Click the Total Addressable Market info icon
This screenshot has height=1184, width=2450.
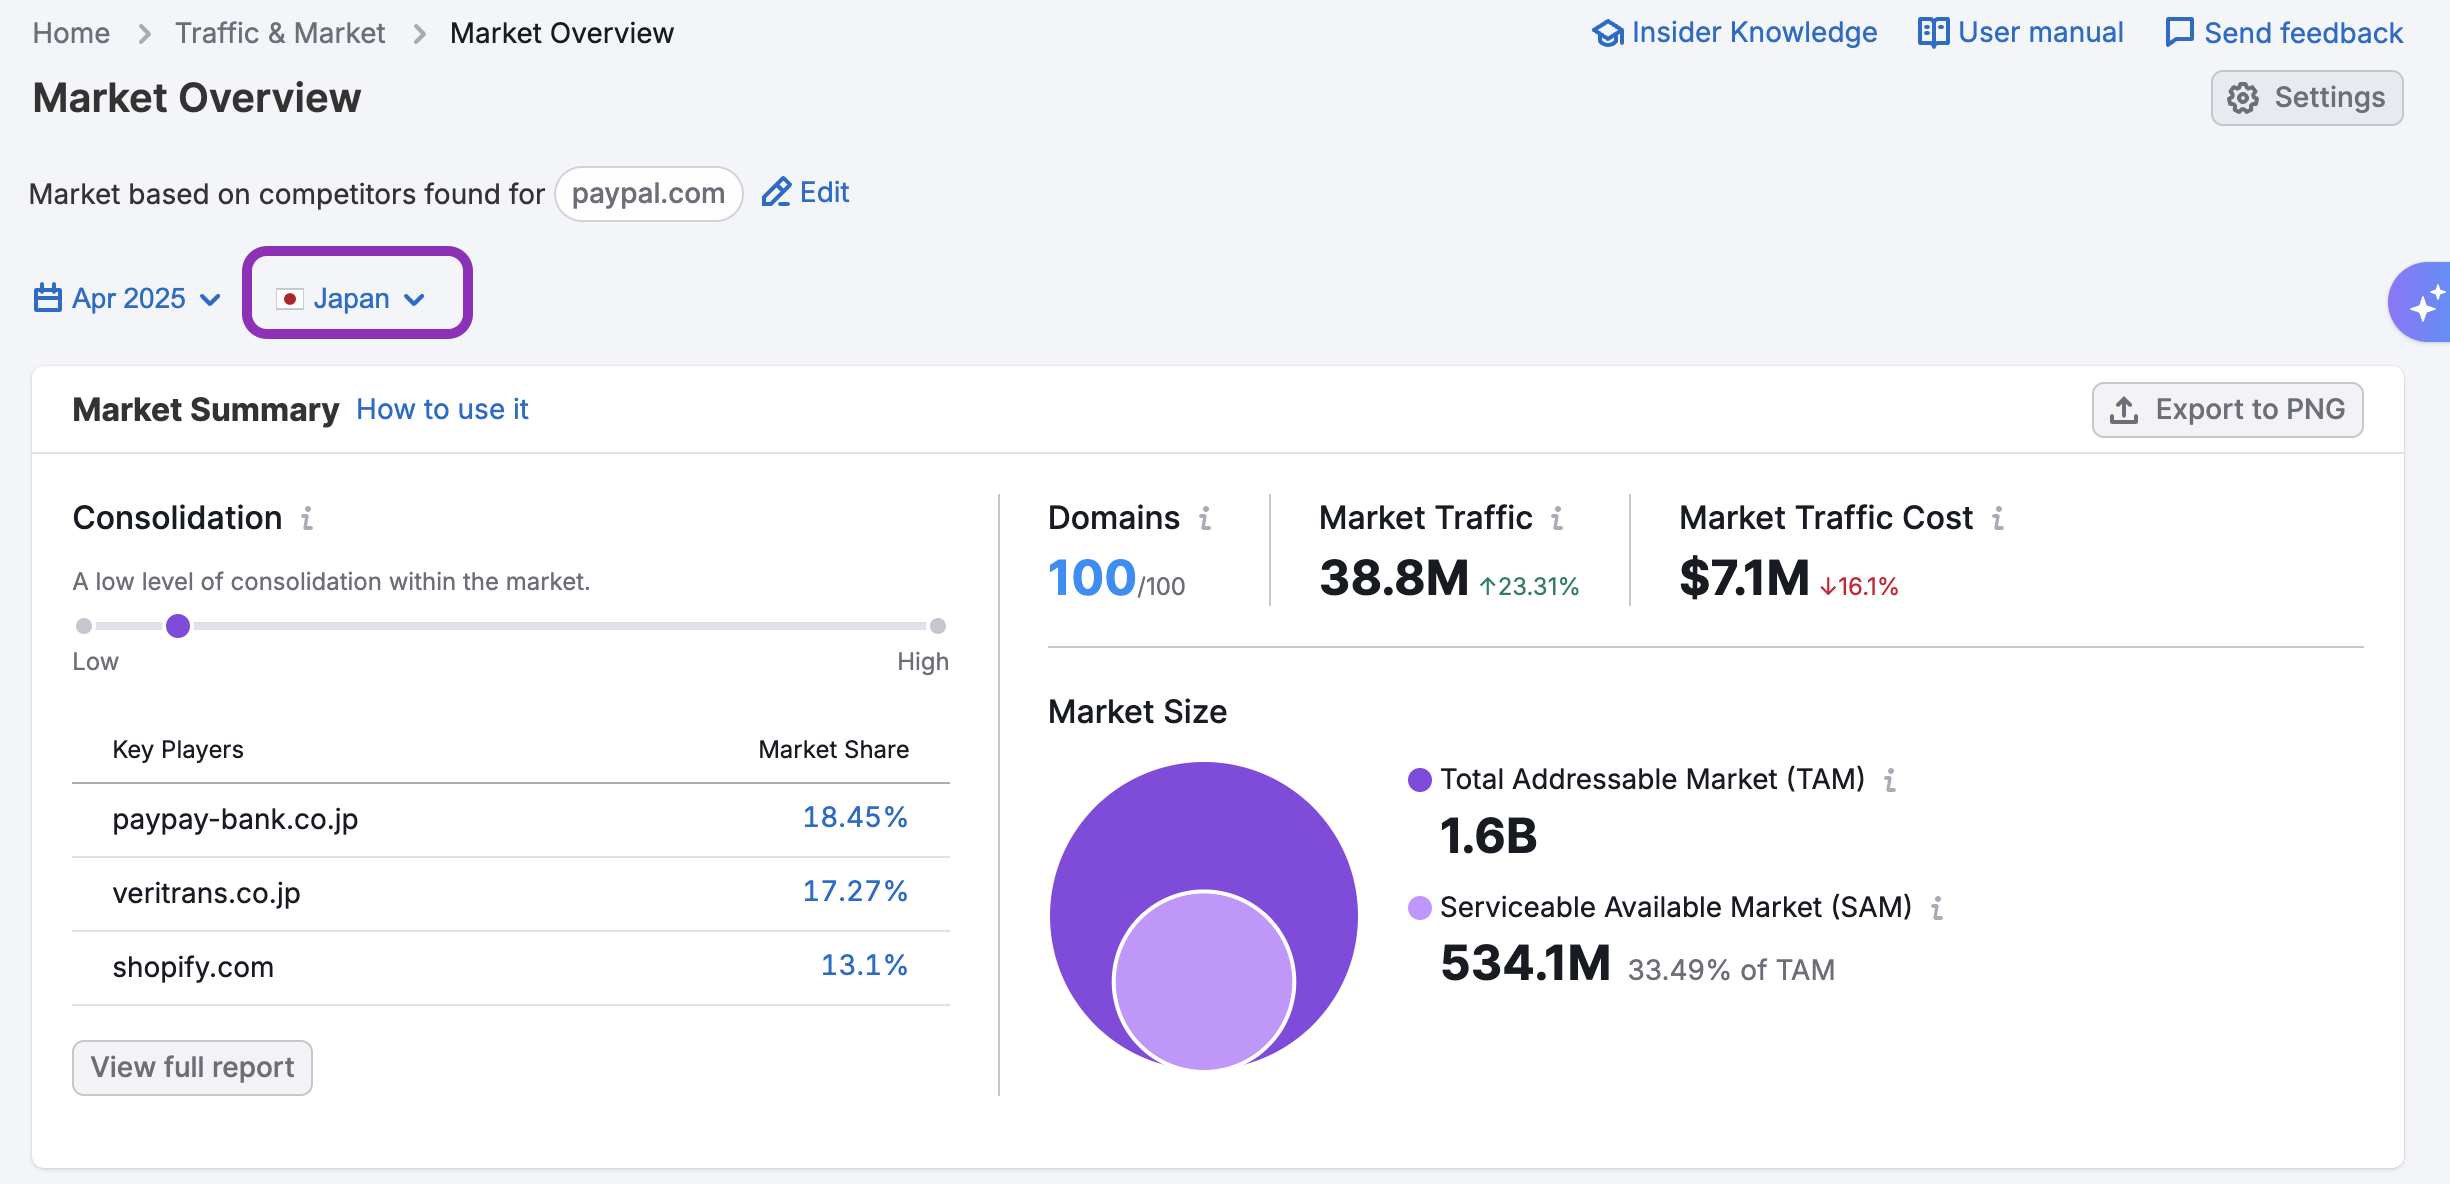coord(1889,780)
